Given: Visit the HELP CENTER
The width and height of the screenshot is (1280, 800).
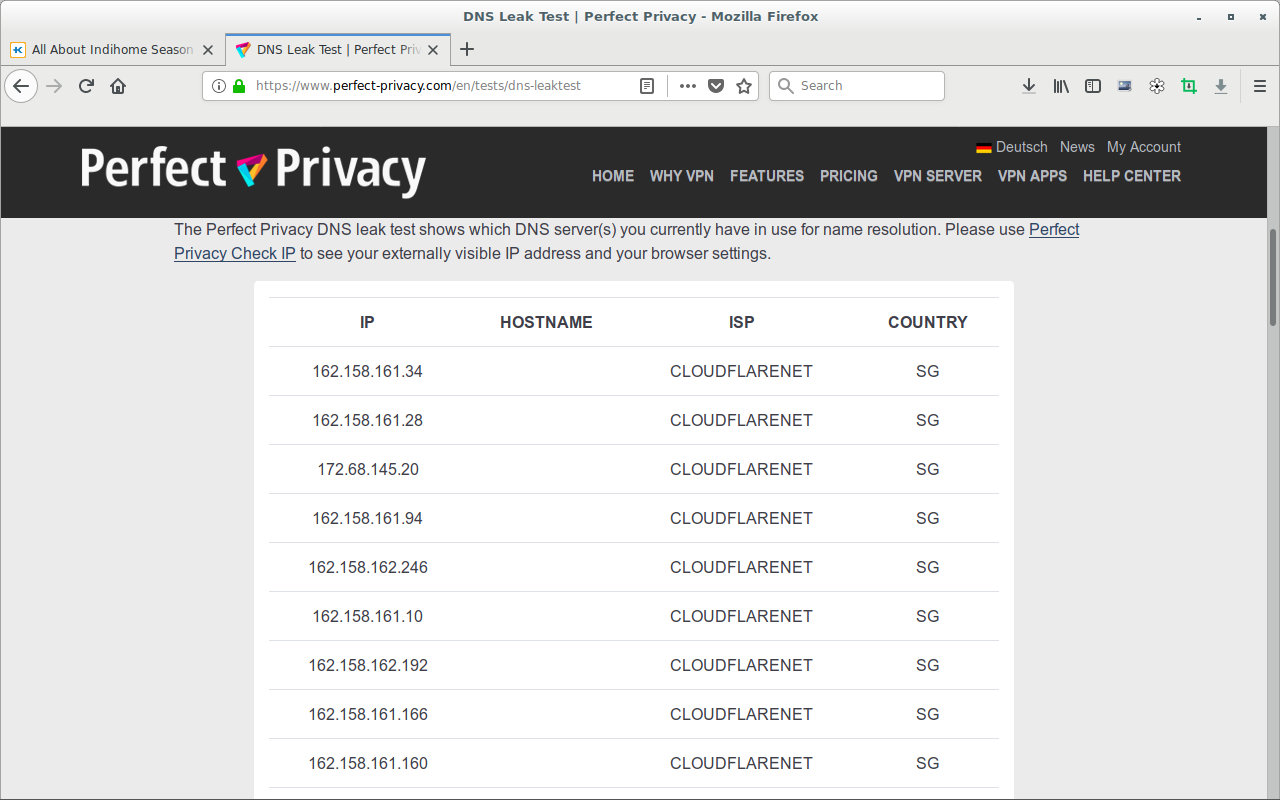Looking at the screenshot, I should (x=1132, y=176).
